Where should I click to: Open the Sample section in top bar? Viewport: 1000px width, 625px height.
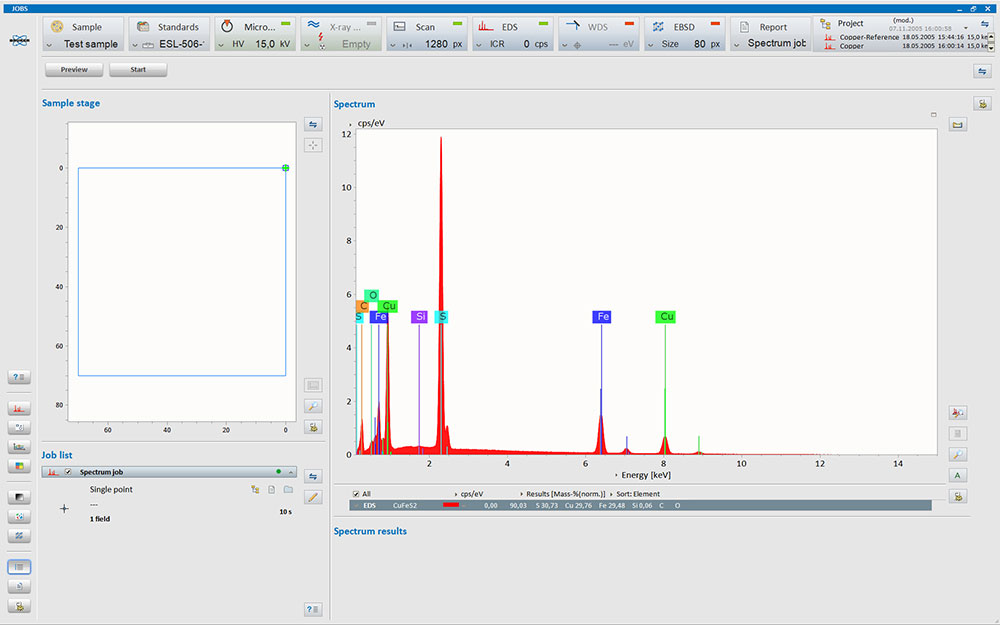tap(85, 27)
